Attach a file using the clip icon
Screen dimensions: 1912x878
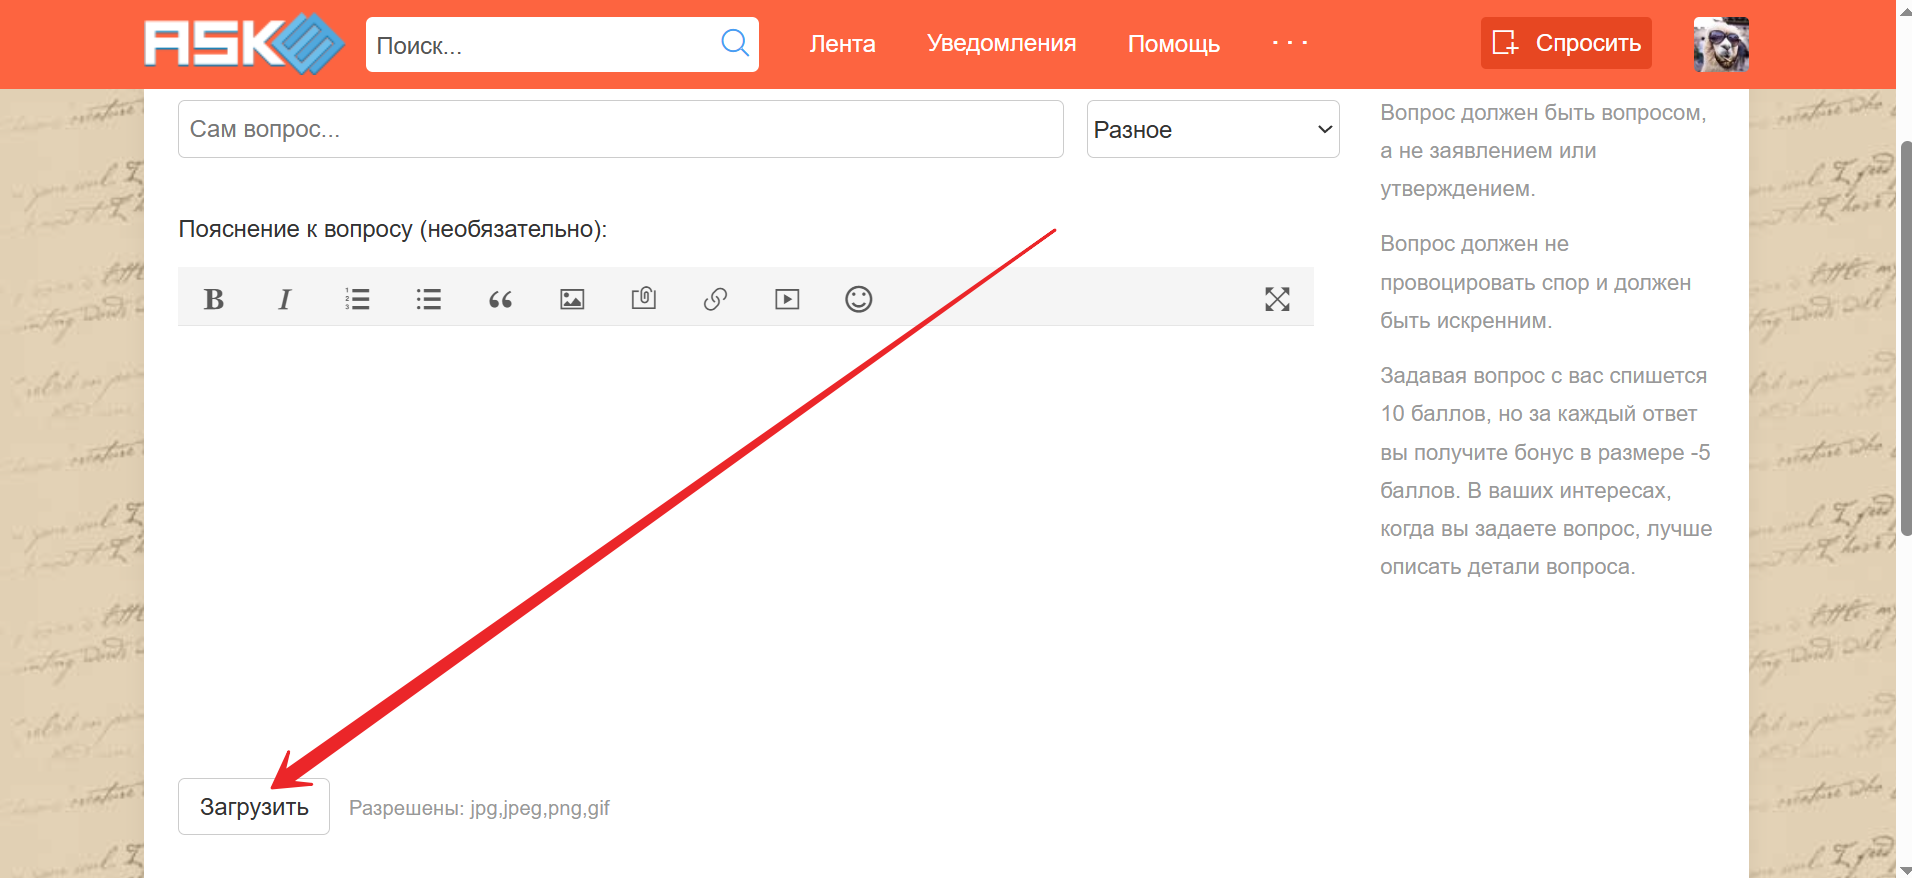click(644, 298)
